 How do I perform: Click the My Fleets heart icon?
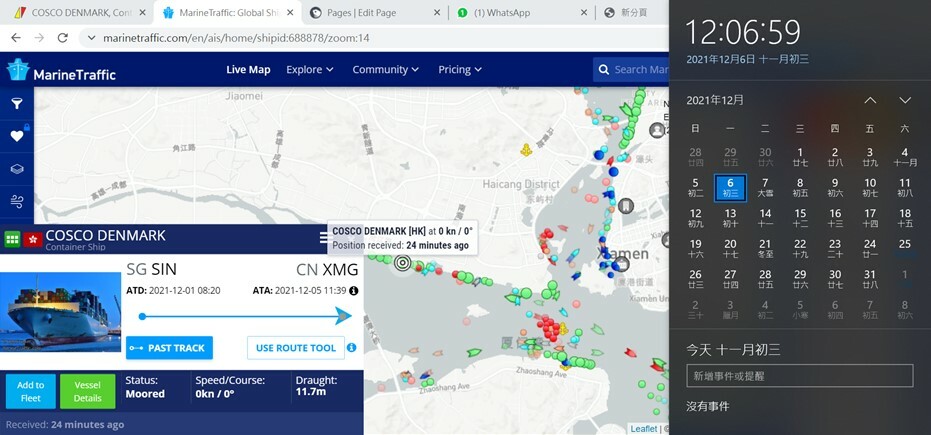tap(17, 136)
